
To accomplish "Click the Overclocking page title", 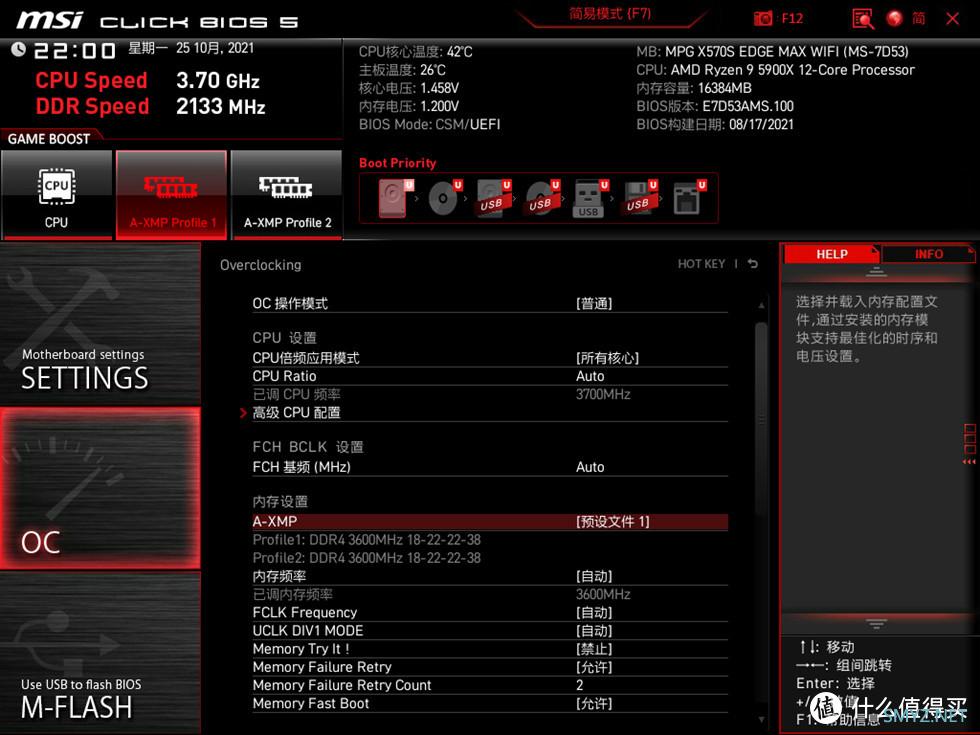I will pos(261,265).
